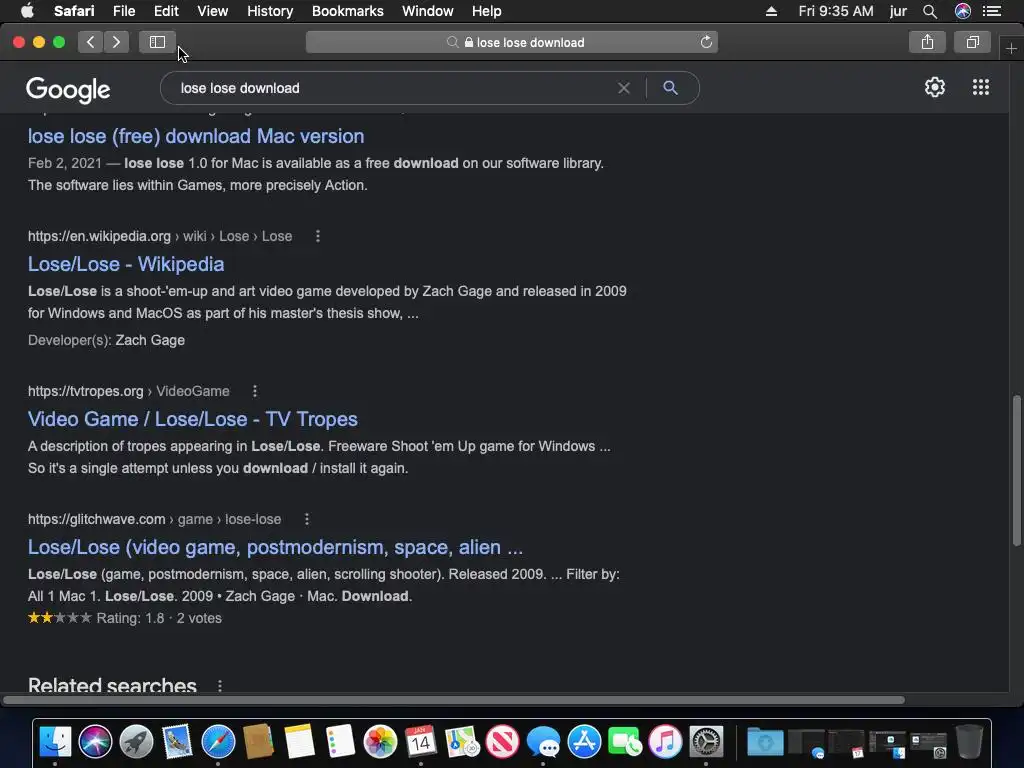Open News from the Dock
Viewport: 1024px width, 768px height.
[502, 742]
